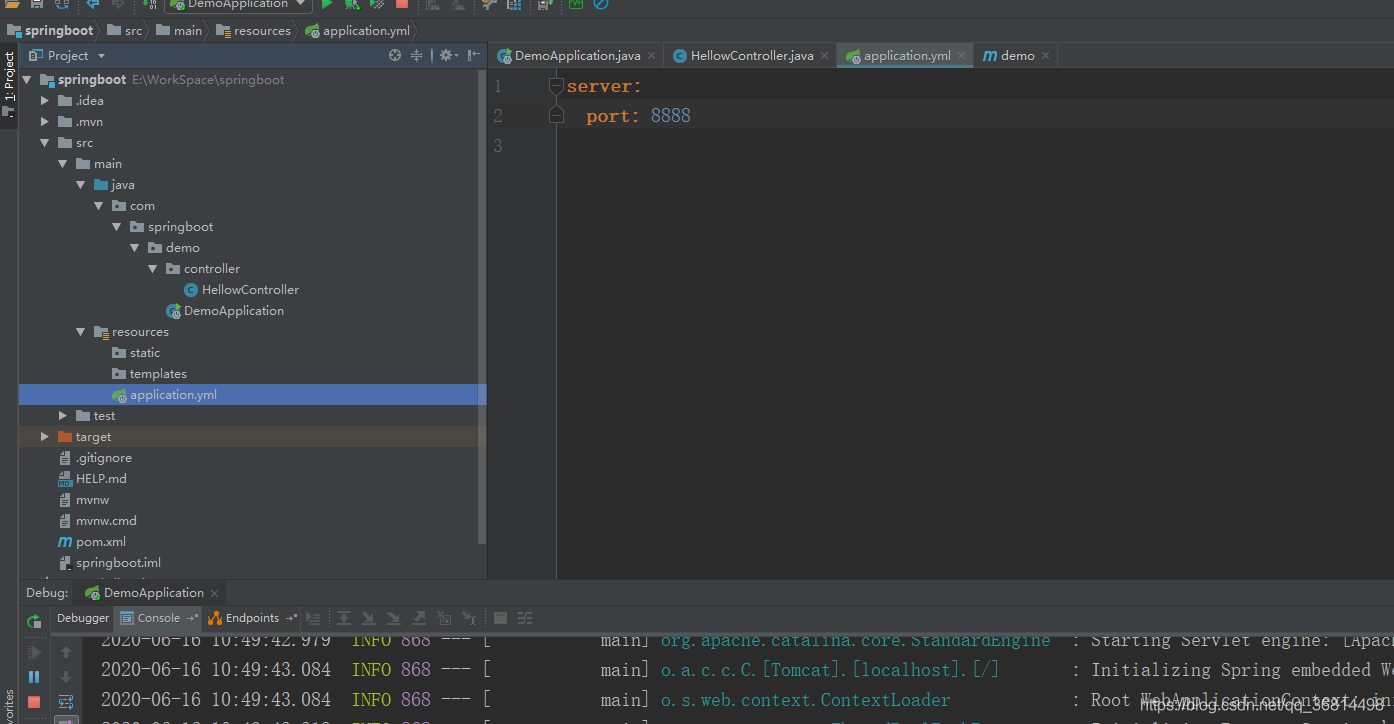Start debugging with the bug icon
The width and height of the screenshot is (1394, 724).
tap(351, 4)
